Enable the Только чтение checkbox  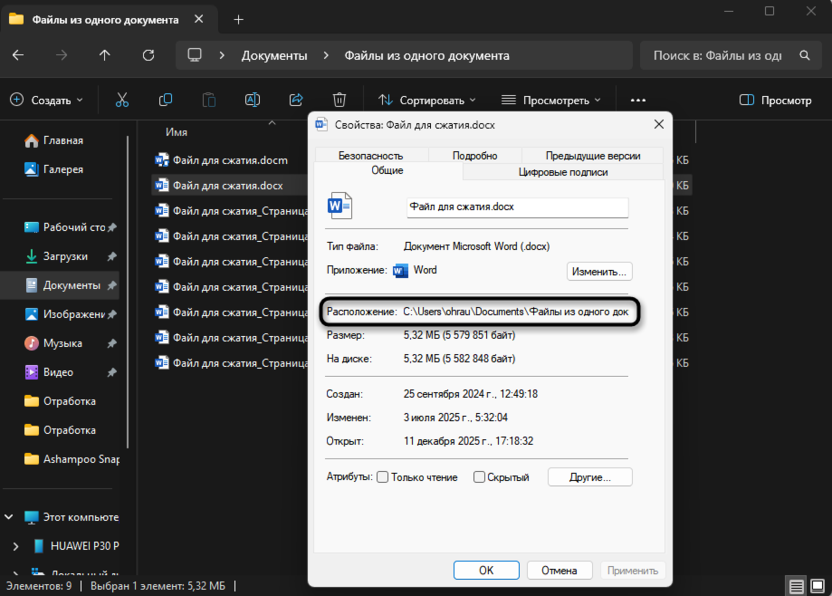[381, 477]
